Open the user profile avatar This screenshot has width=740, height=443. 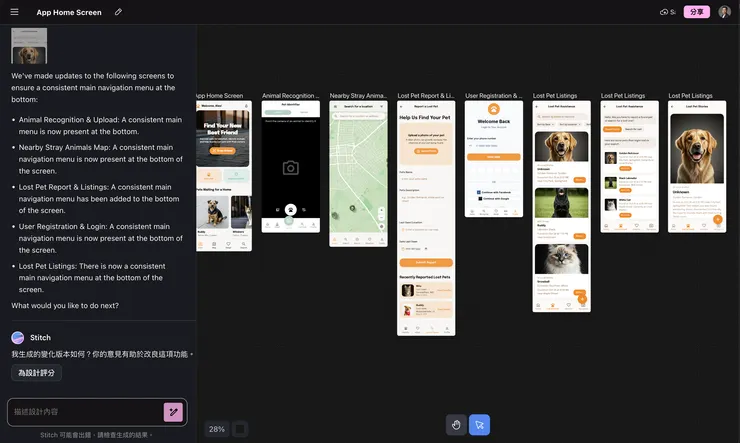click(x=724, y=12)
